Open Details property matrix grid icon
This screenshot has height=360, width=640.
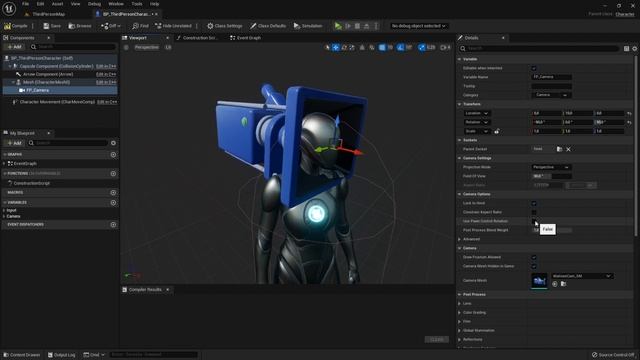tap(627, 49)
